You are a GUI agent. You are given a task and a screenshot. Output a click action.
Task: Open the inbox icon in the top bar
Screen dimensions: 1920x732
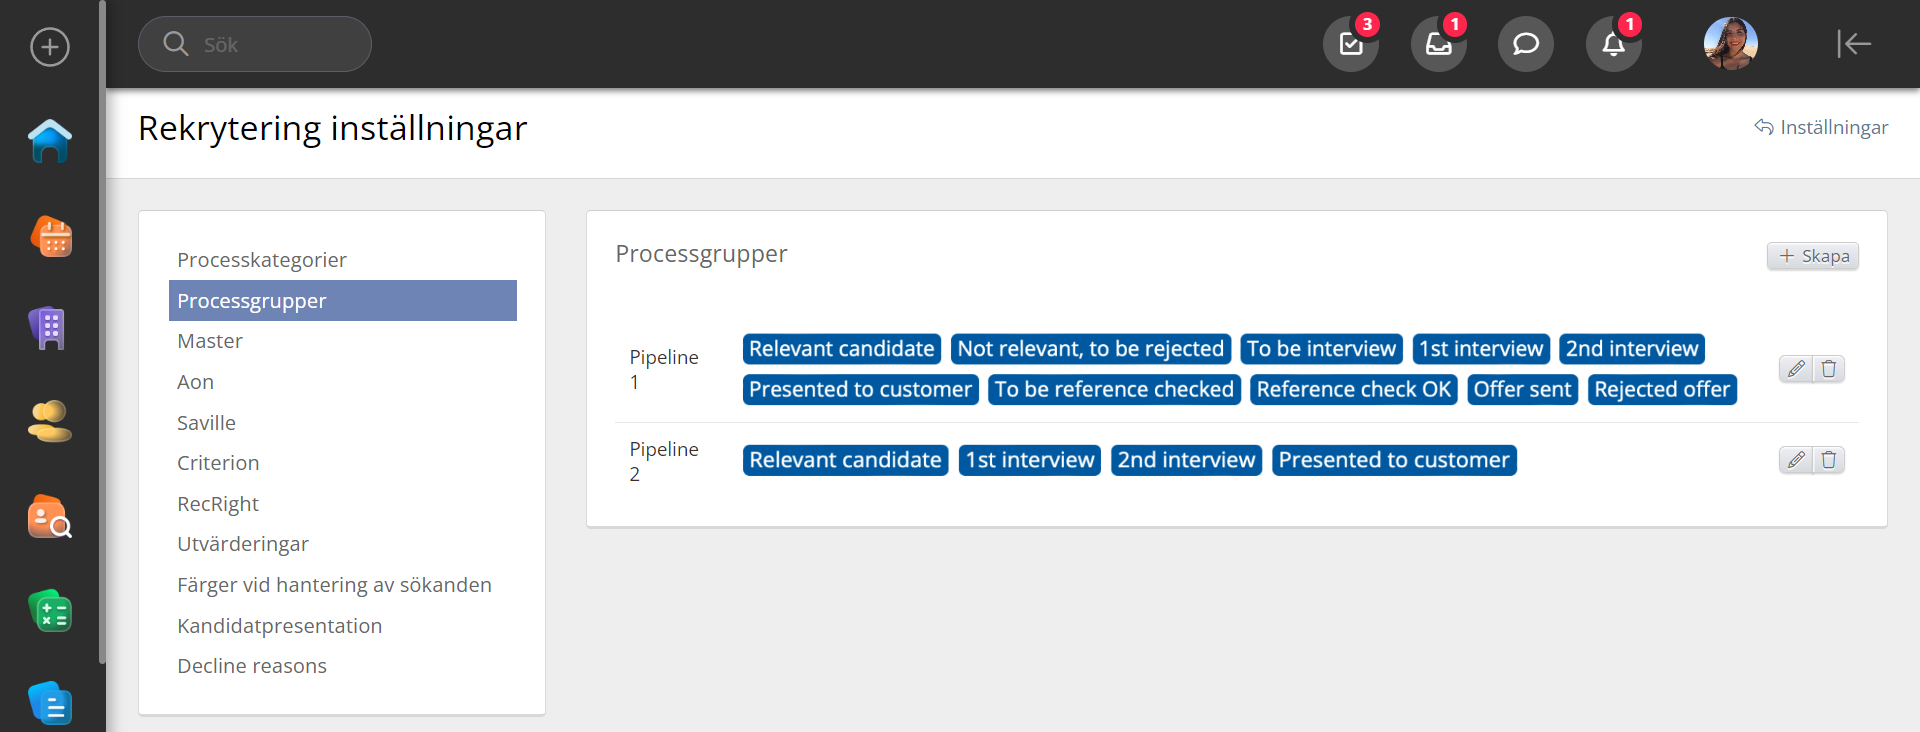tap(1438, 44)
